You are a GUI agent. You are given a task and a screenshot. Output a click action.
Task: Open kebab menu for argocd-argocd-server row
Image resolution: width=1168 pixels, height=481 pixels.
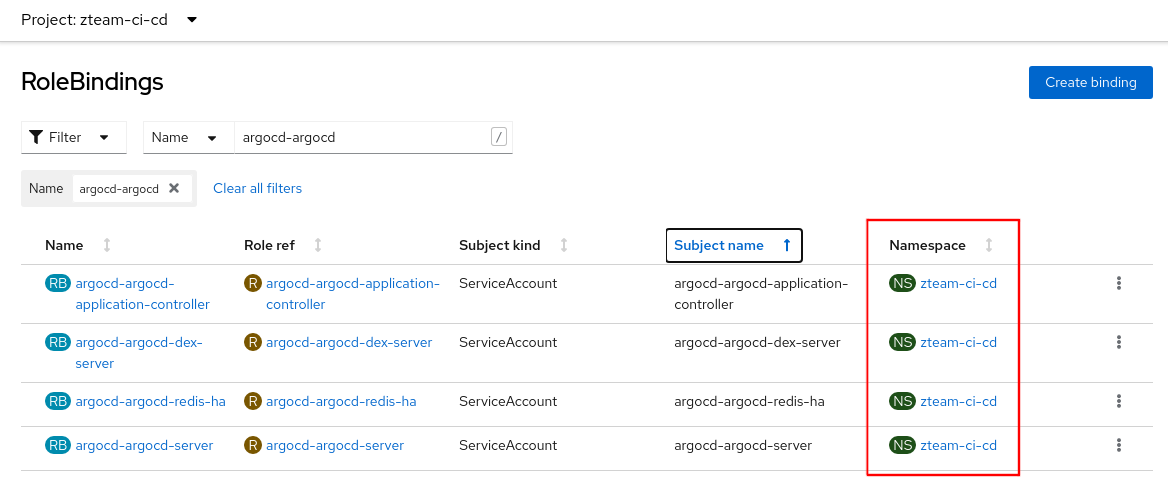1119,446
